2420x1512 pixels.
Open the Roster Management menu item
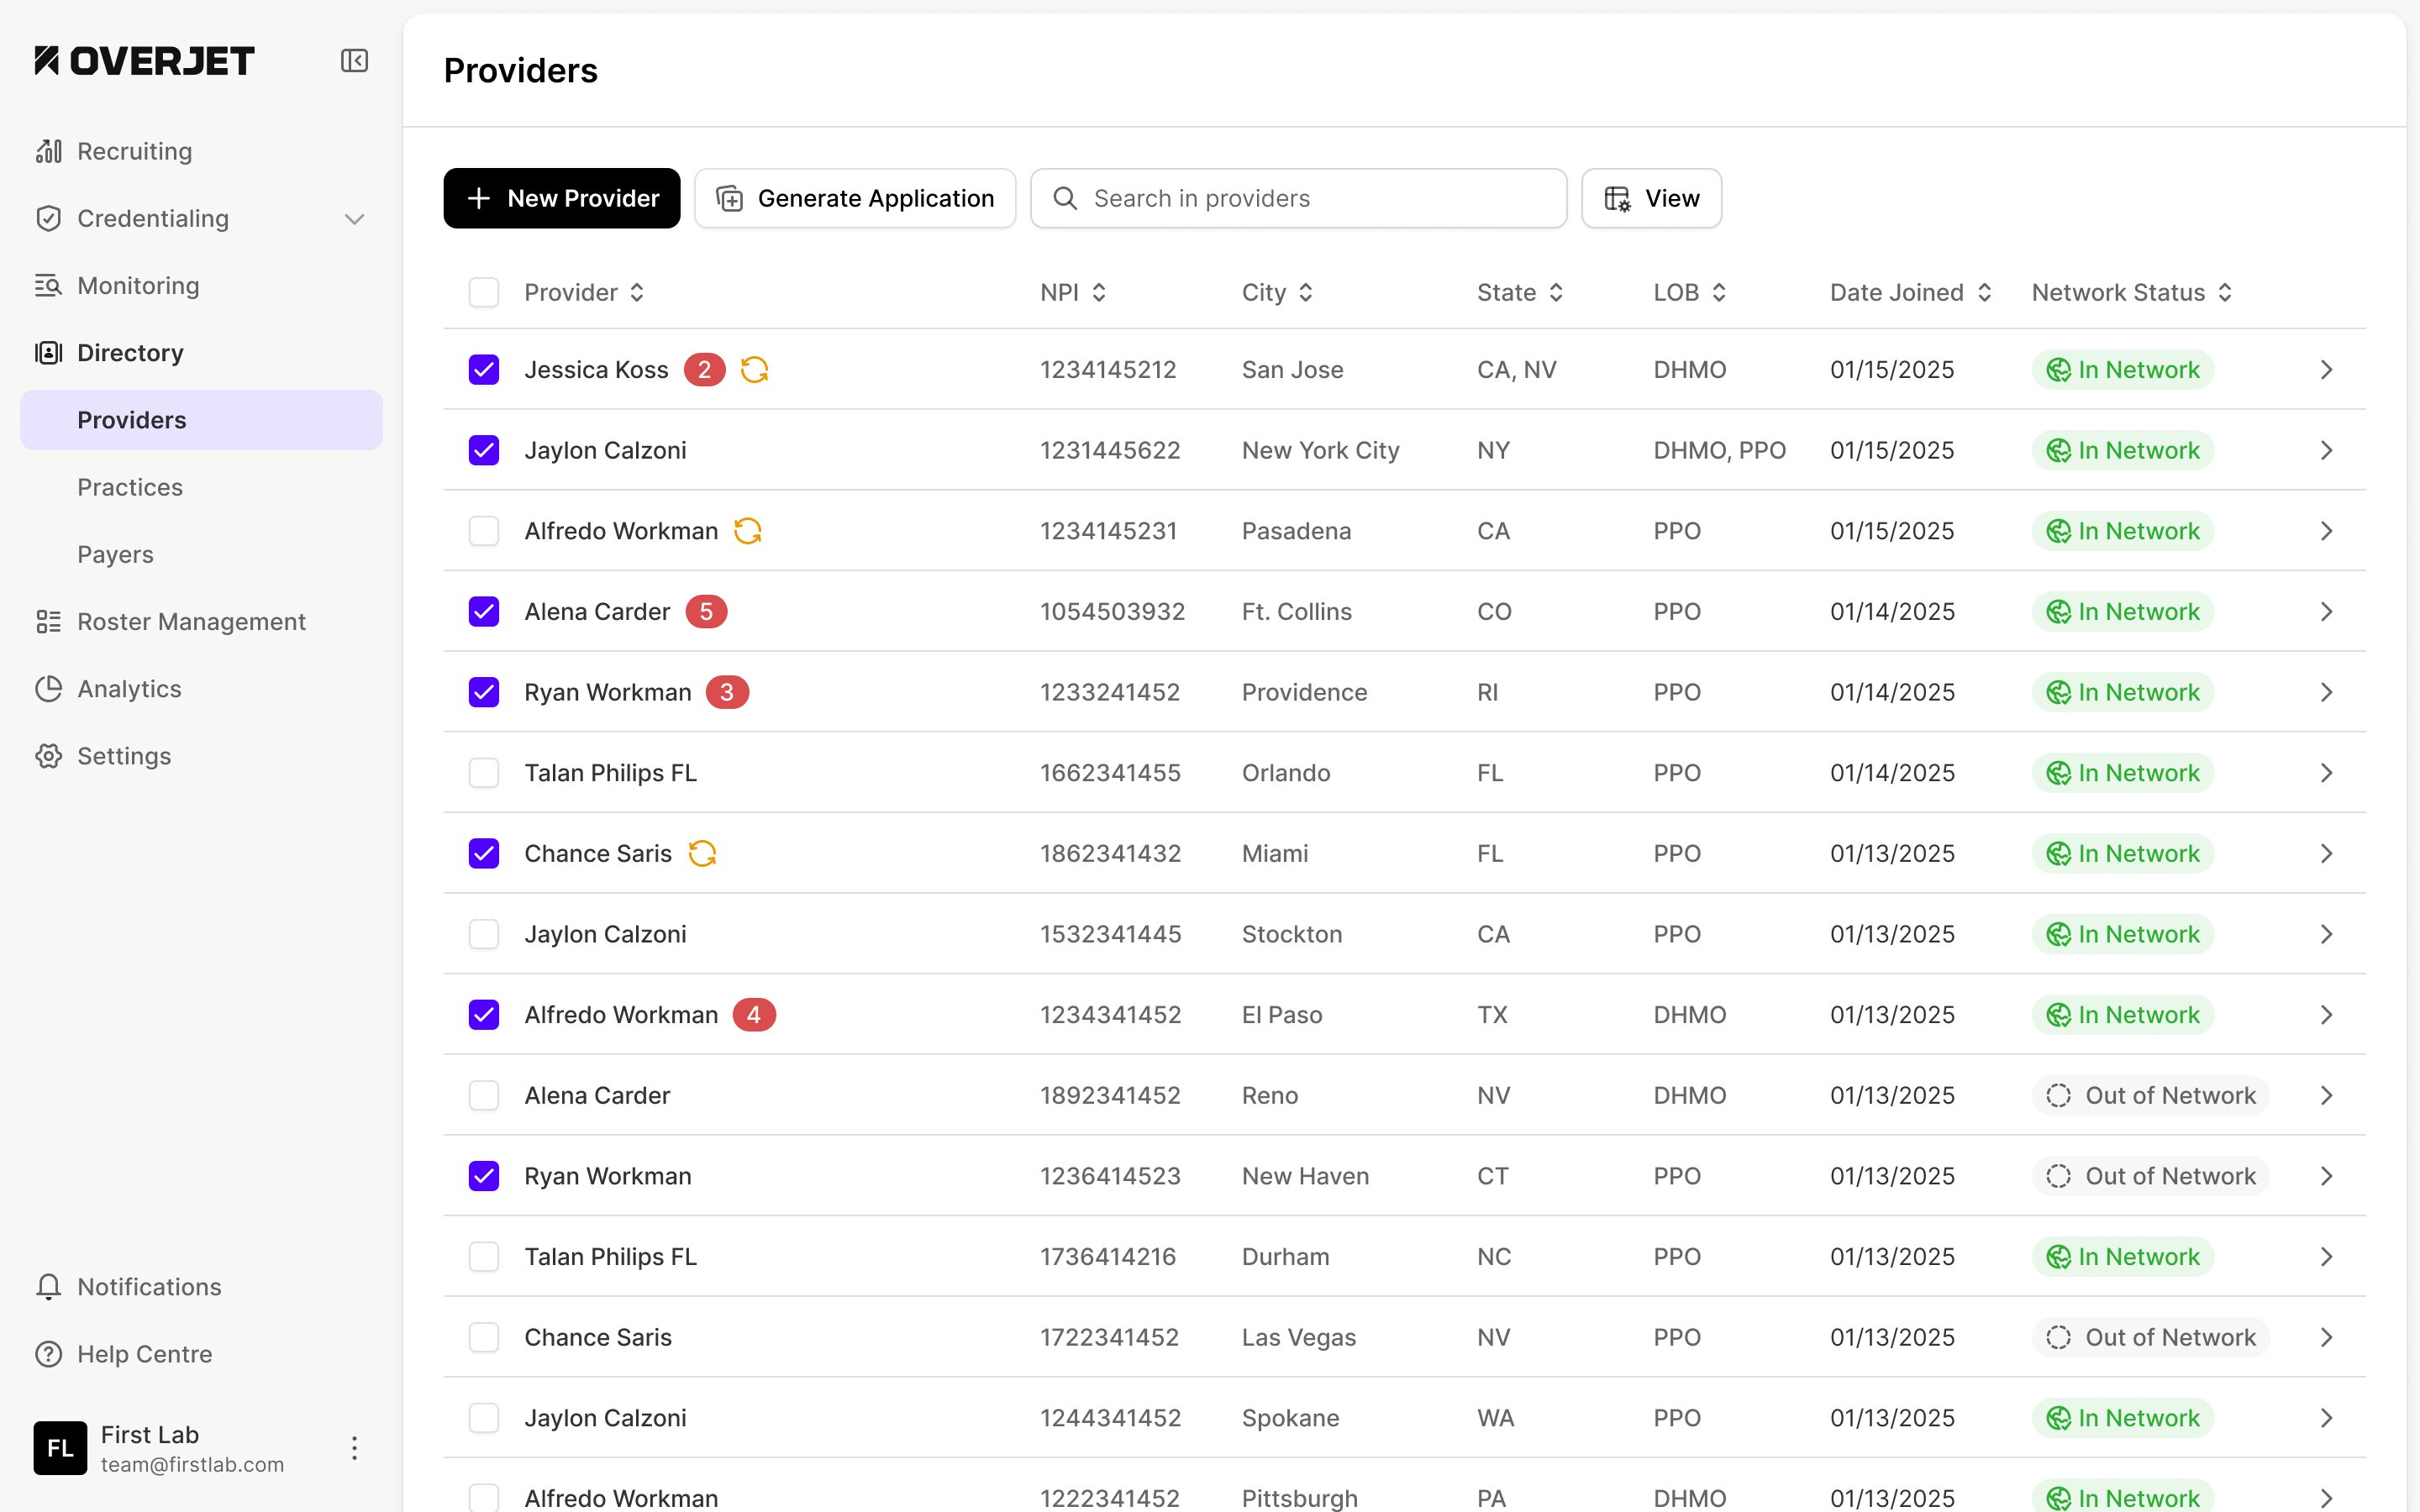point(191,622)
